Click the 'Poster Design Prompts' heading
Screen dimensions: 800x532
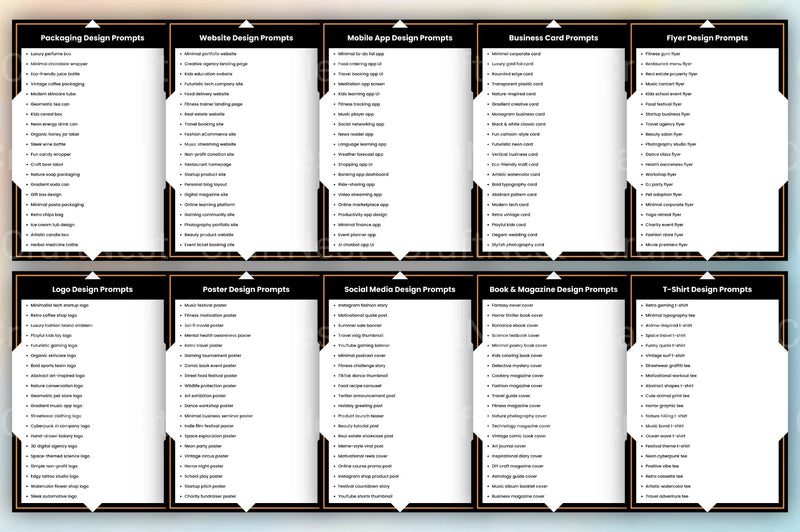[246, 289]
